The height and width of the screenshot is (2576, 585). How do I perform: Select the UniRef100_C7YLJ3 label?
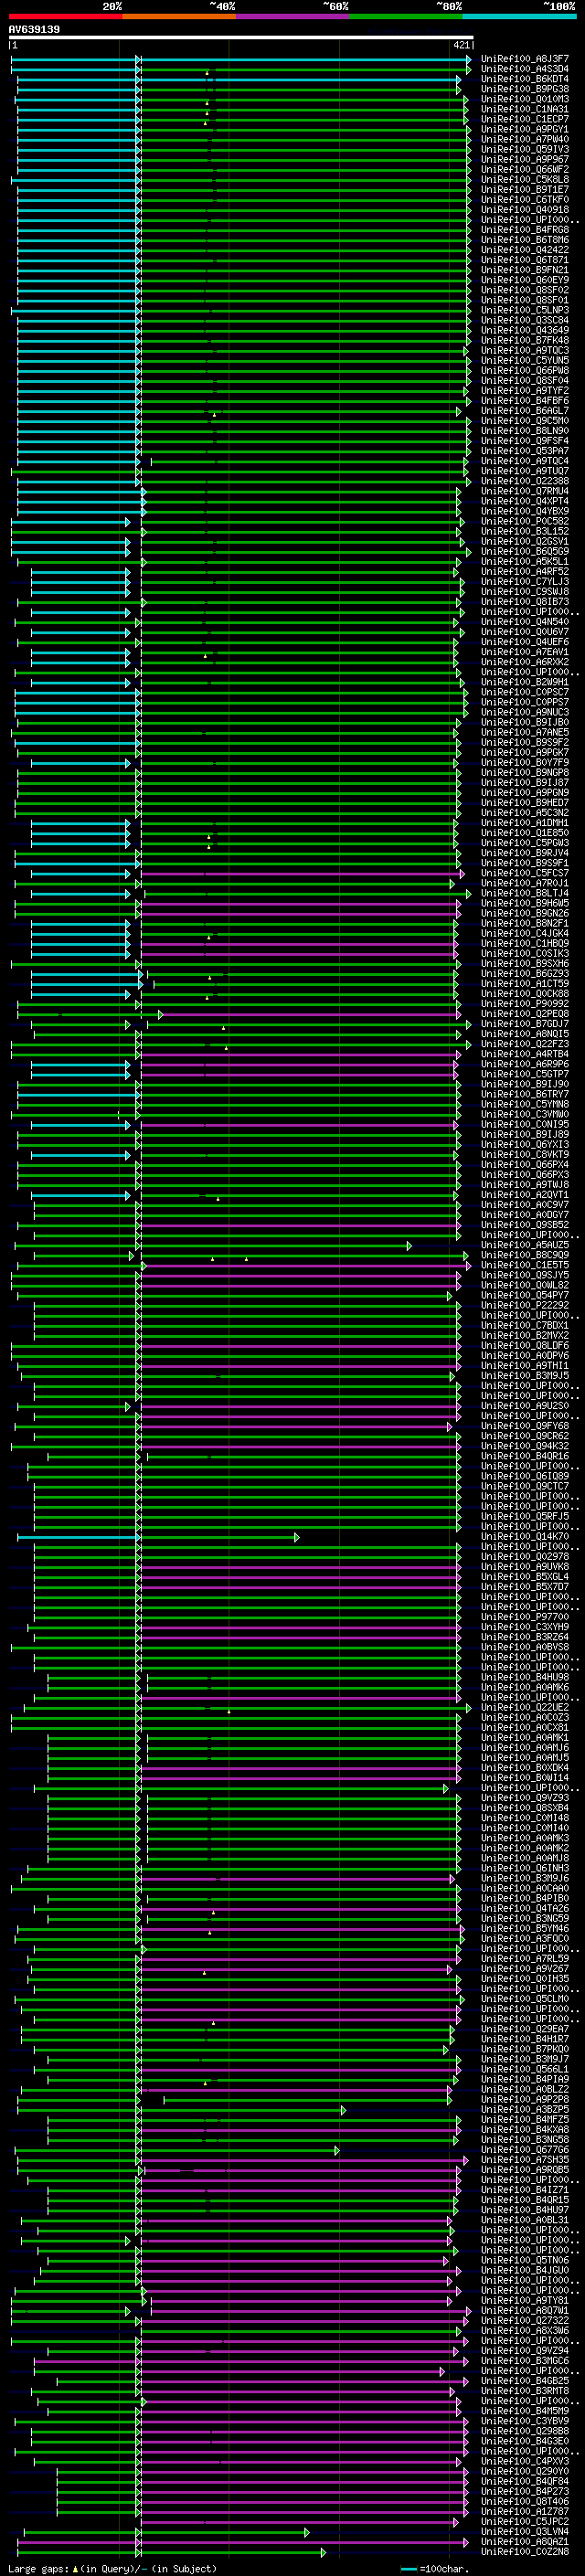(525, 581)
